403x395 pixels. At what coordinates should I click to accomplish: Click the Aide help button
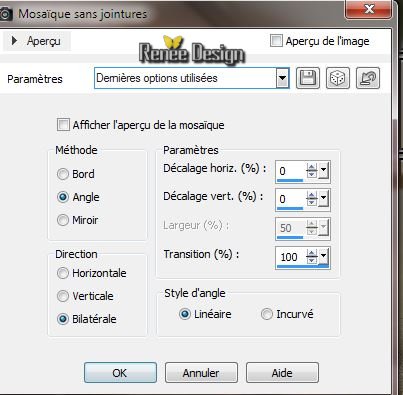(282, 373)
